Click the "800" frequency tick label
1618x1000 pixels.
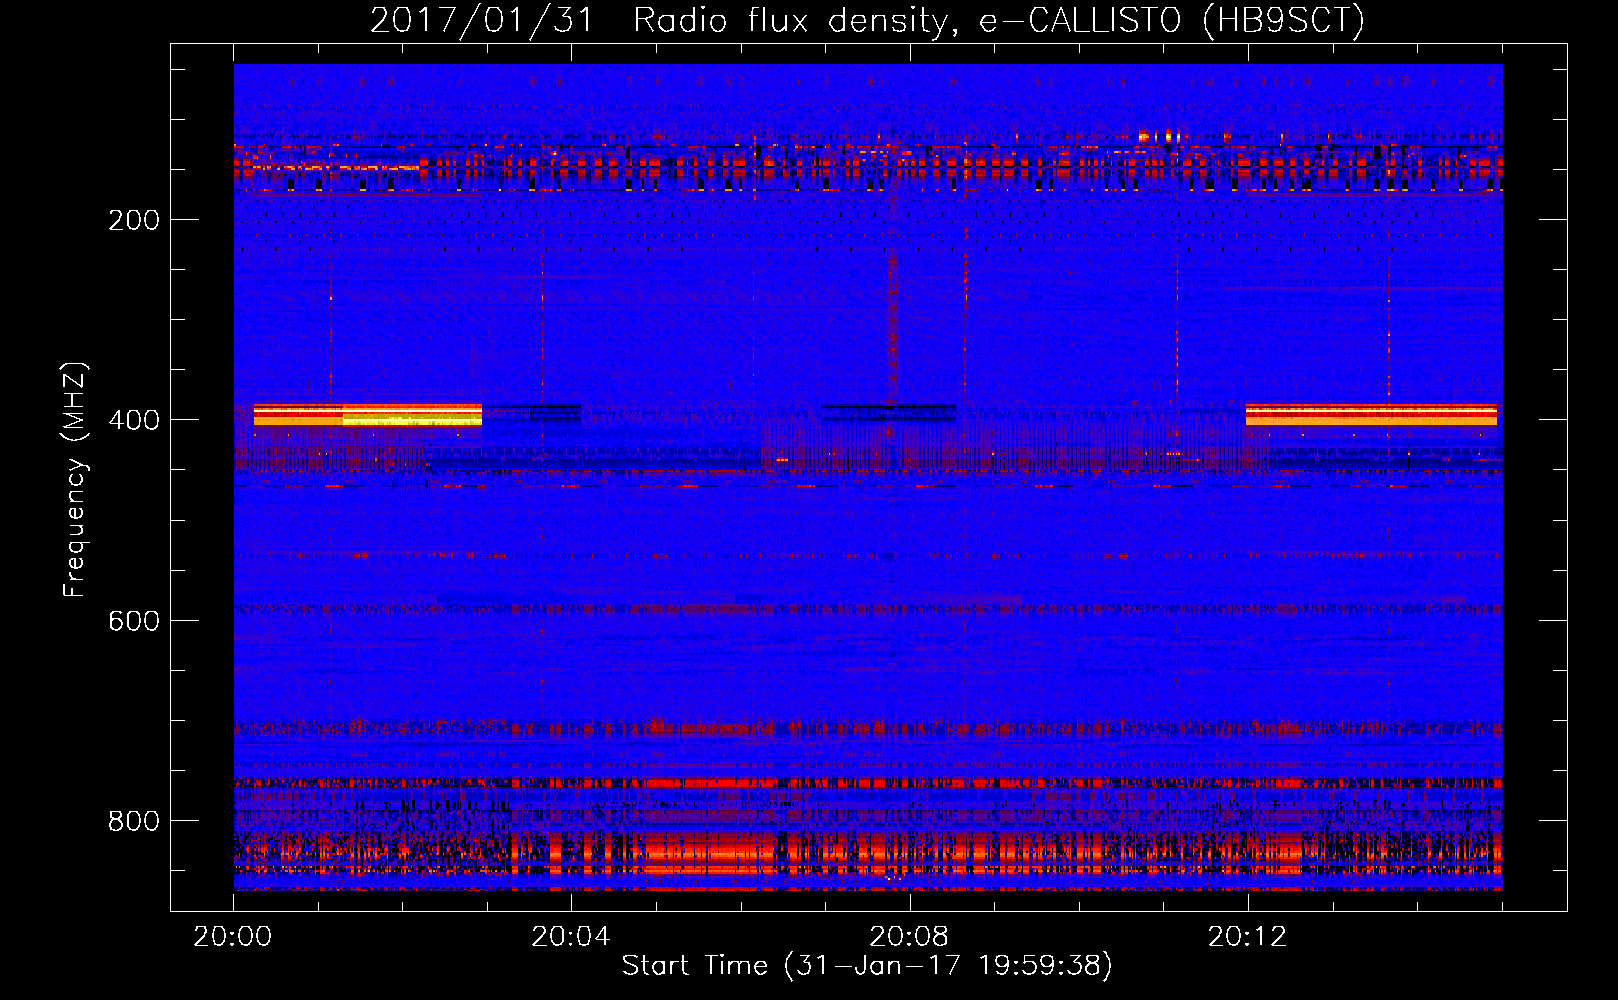coord(134,821)
